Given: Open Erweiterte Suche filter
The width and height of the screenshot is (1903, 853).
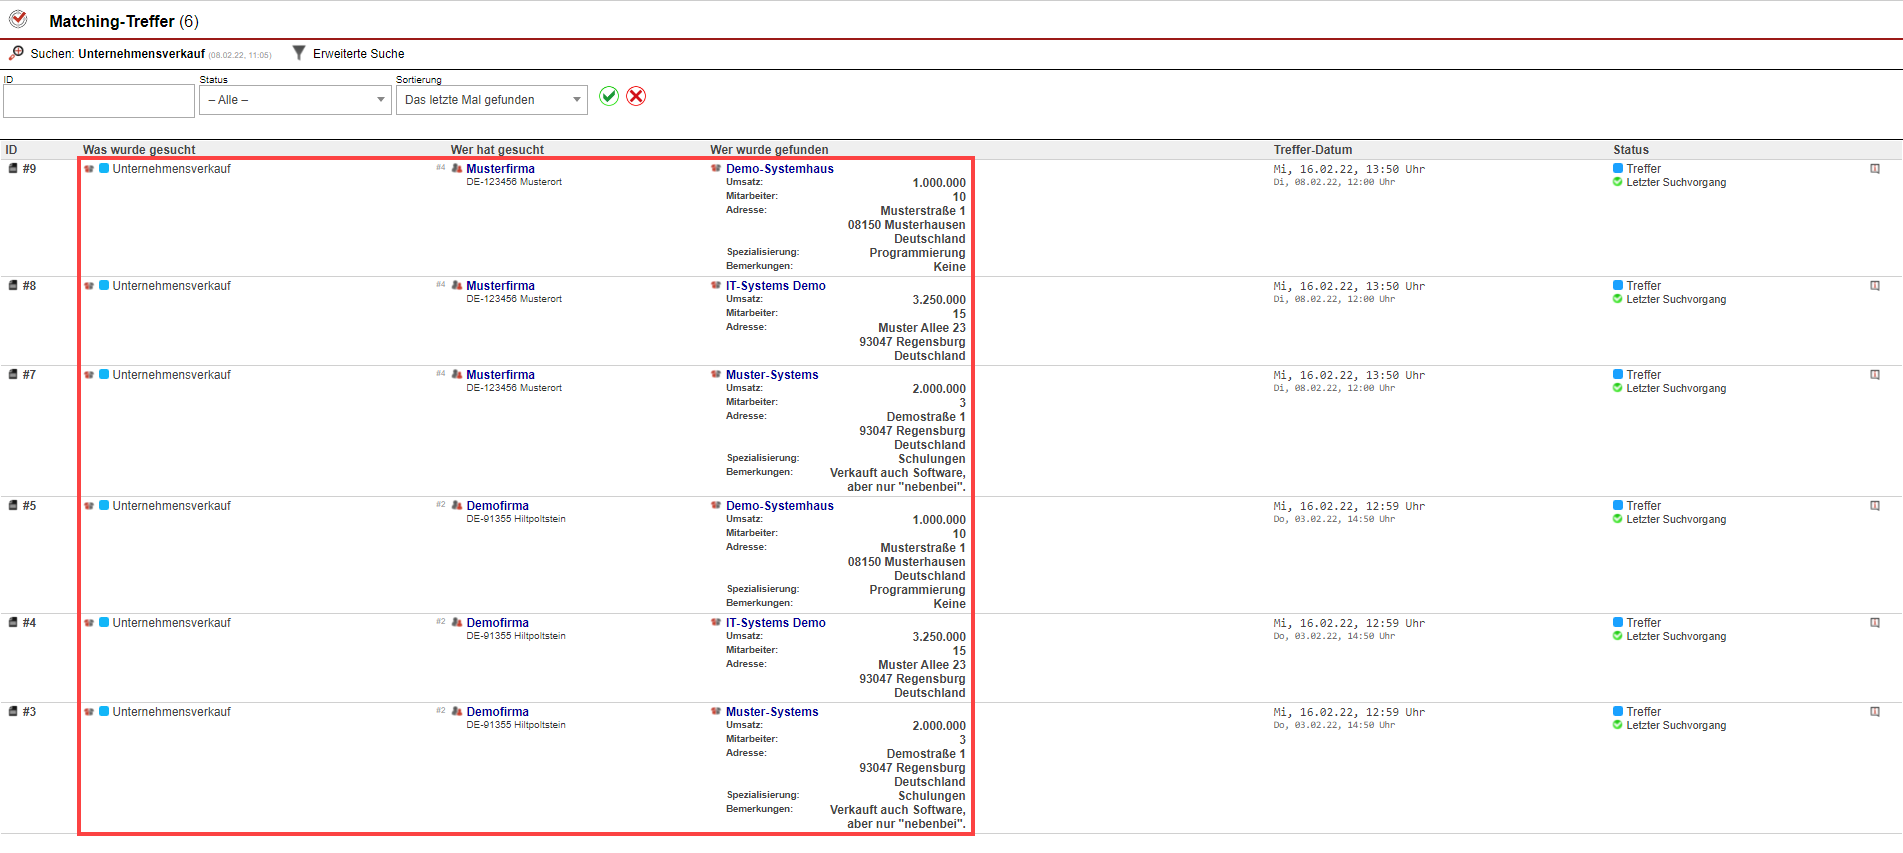Looking at the screenshot, I should [348, 53].
